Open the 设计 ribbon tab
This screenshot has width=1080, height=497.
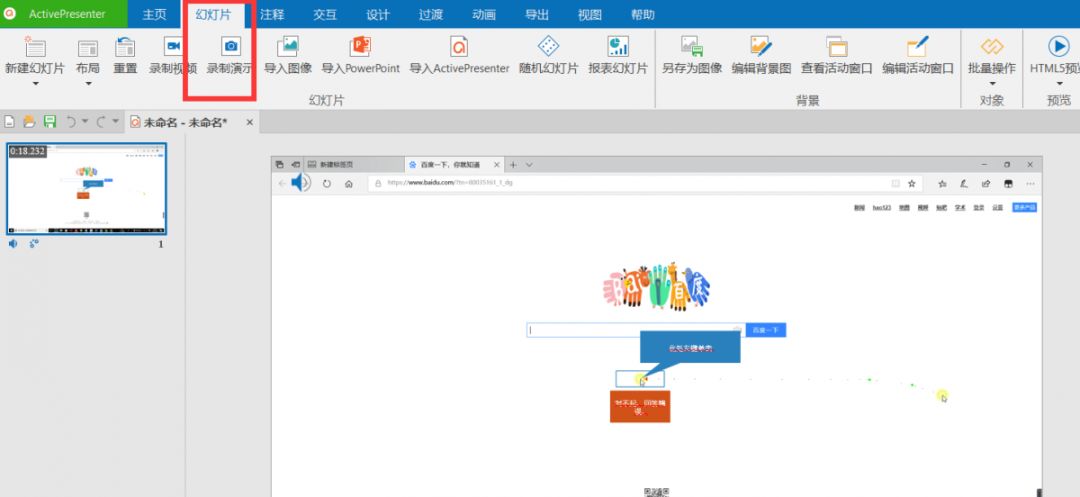378,14
